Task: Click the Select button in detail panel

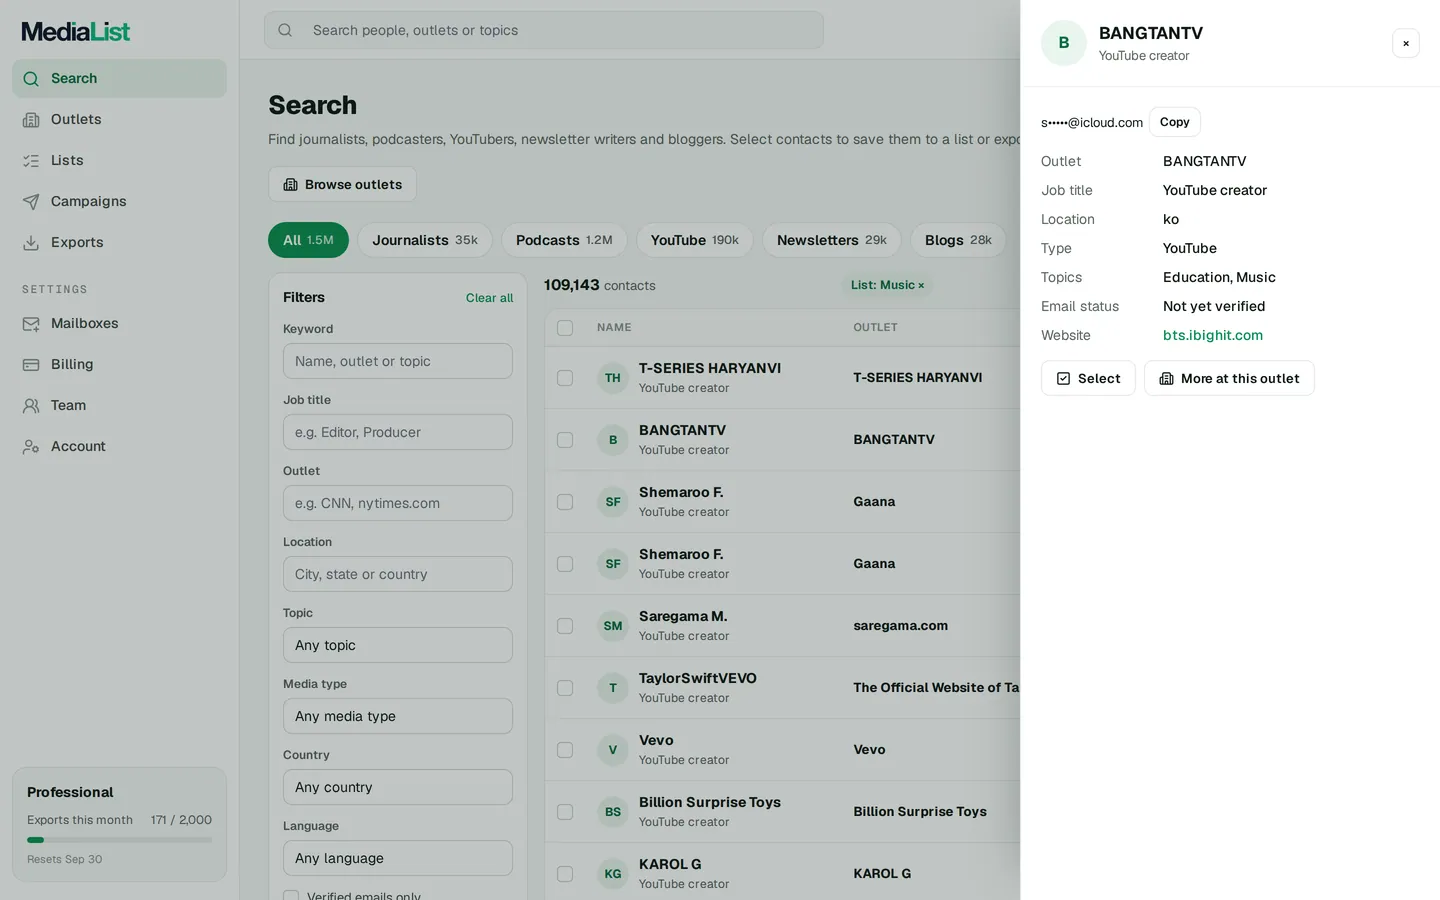Action: [1088, 378]
